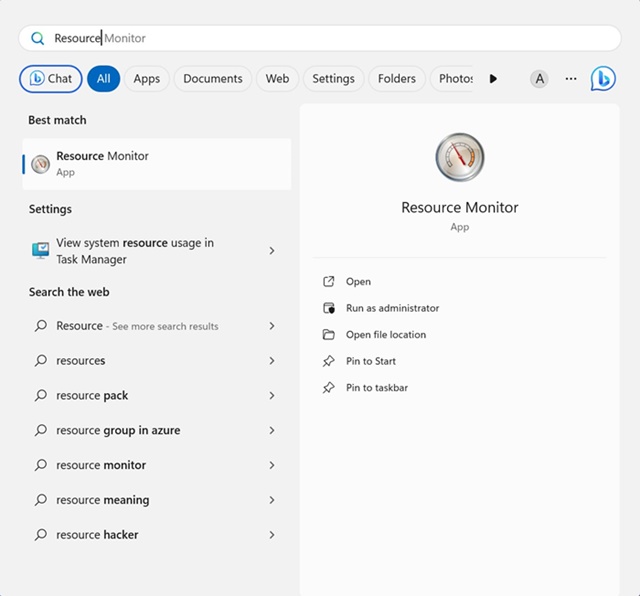The image size is (640, 596).
Task: Expand chevron next to resource hacker
Action: pyautogui.click(x=272, y=535)
